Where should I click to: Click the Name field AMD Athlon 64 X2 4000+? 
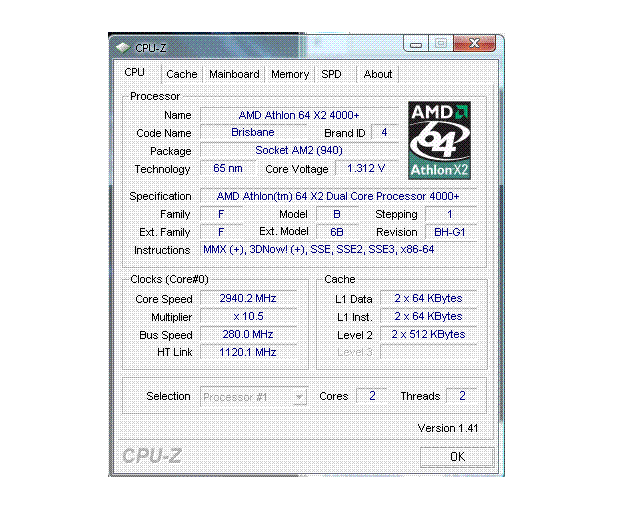click(x=299, y=115)
